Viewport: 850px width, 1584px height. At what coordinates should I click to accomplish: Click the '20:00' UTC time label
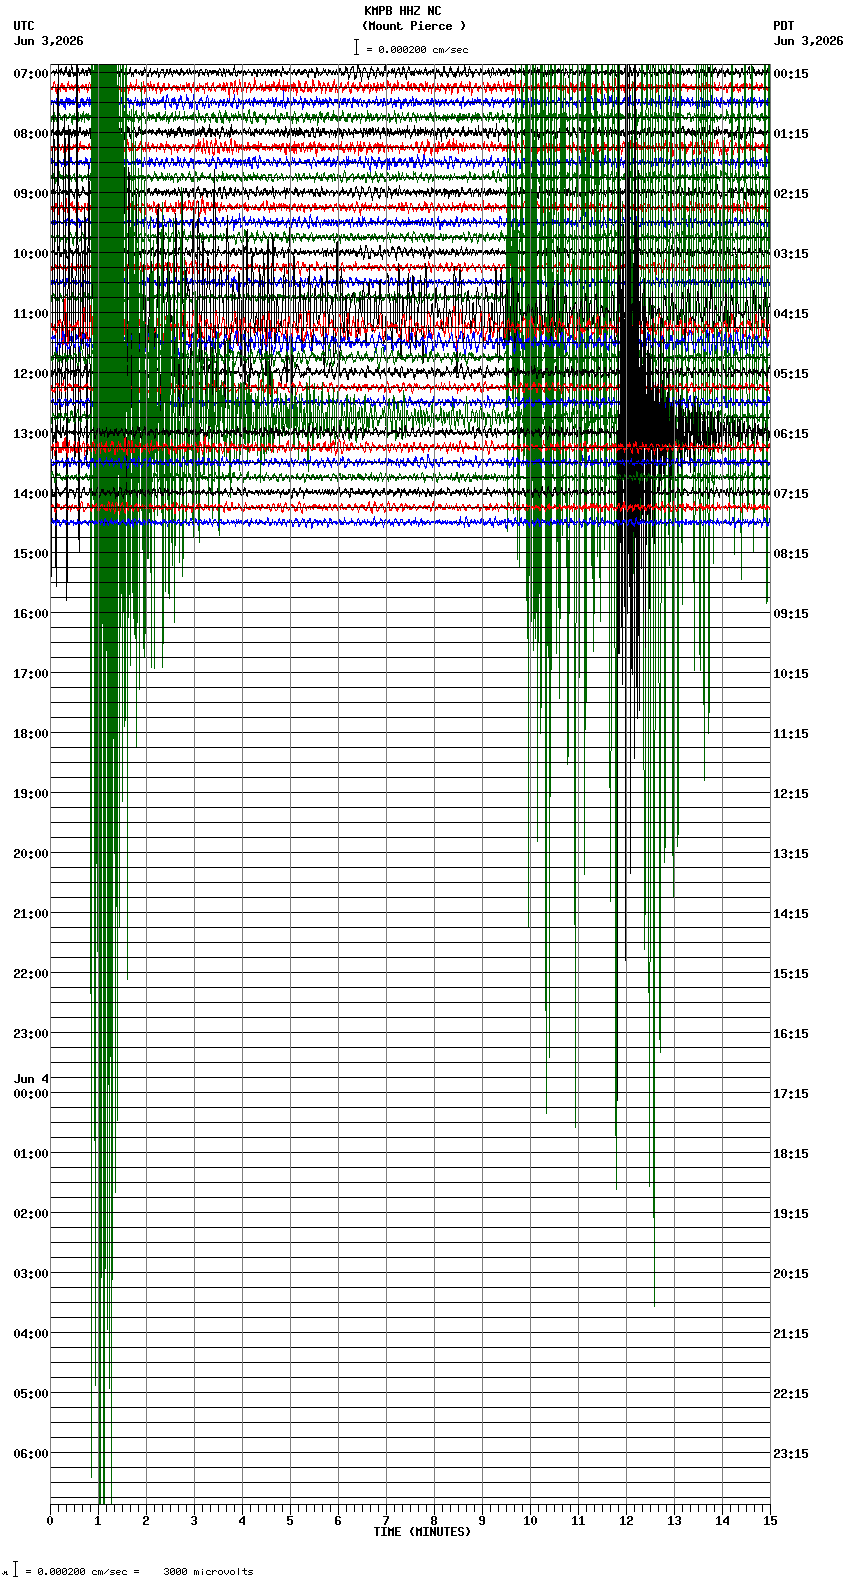point(31,854)
